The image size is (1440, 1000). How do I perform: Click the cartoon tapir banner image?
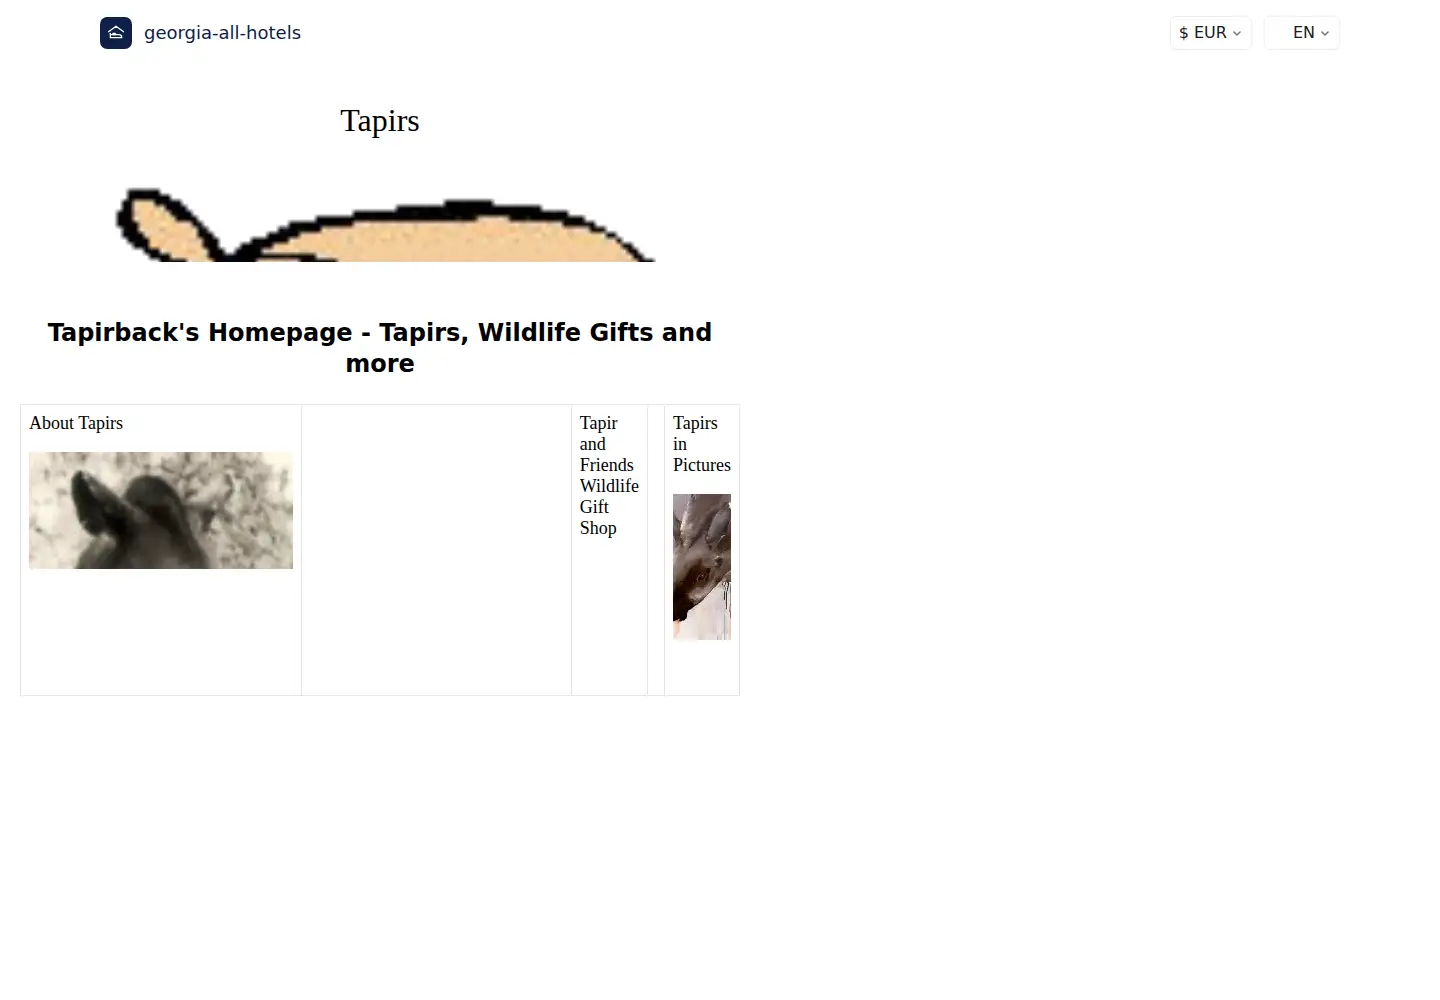[x=386, y=225]
